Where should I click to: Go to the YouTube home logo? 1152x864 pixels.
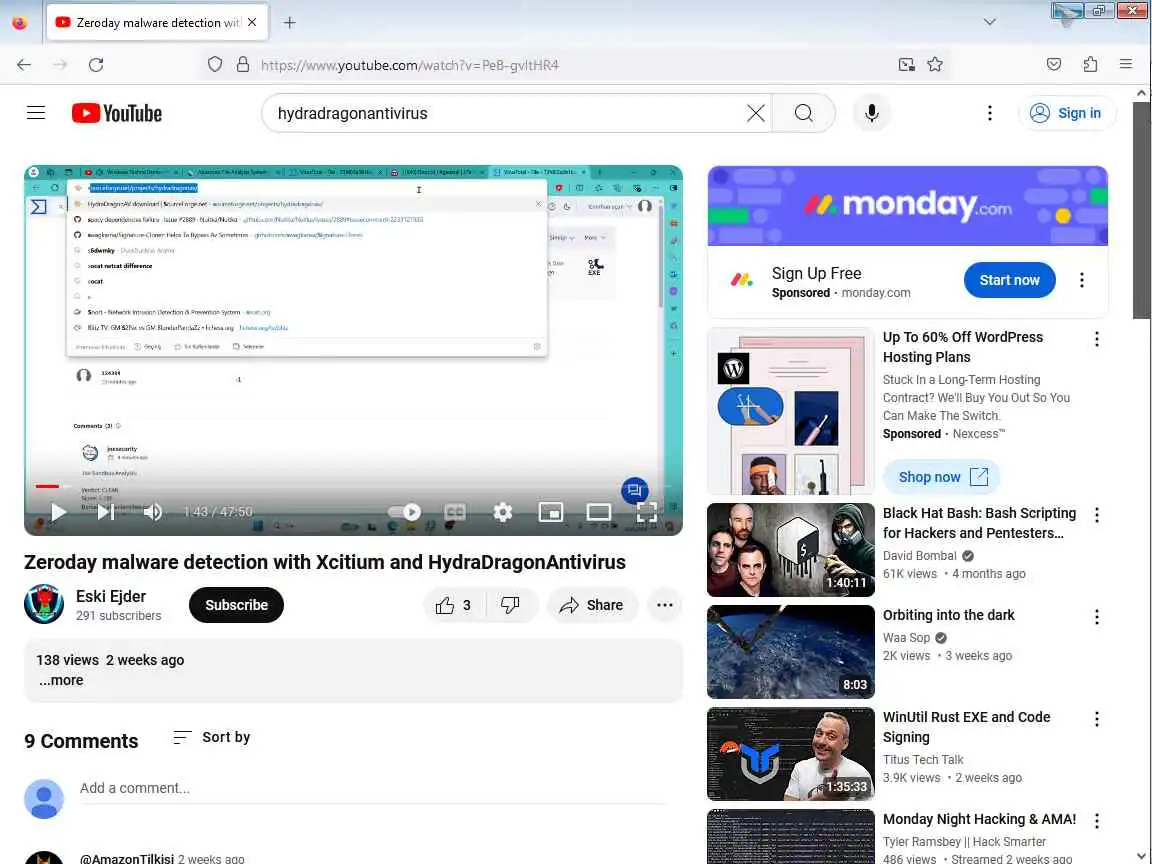117,113
